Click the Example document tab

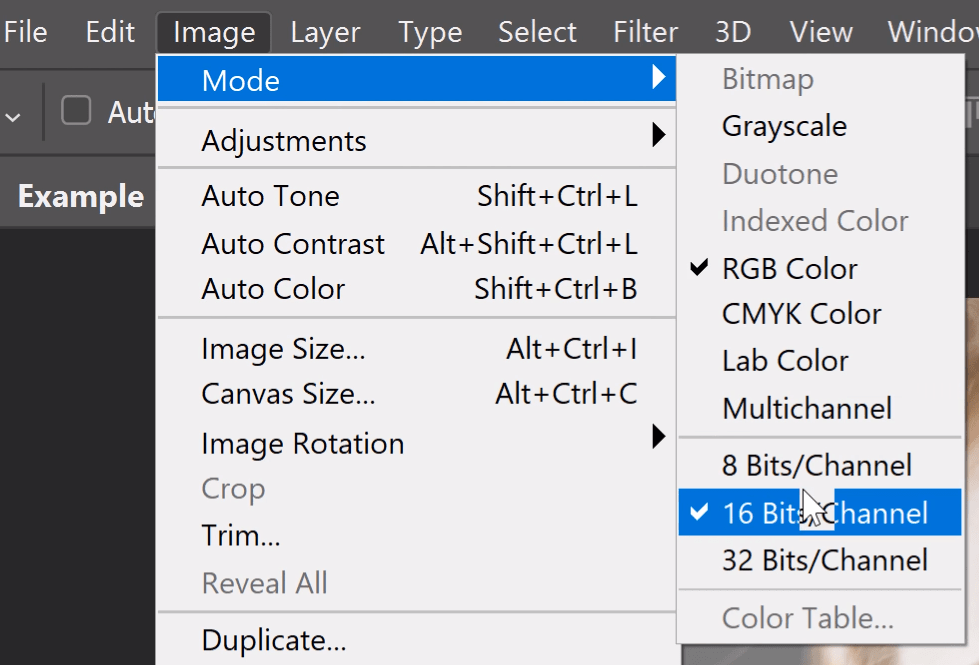click(x=80, y=196)
